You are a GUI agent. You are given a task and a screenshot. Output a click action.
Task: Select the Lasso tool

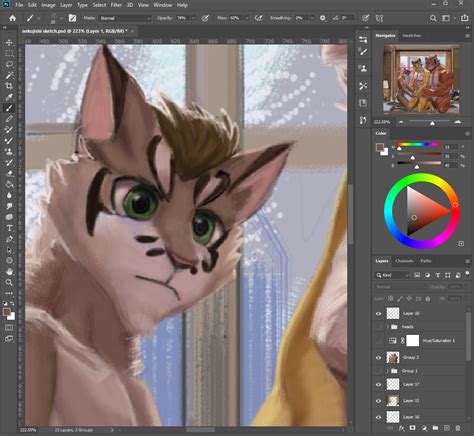click(9, 64)
